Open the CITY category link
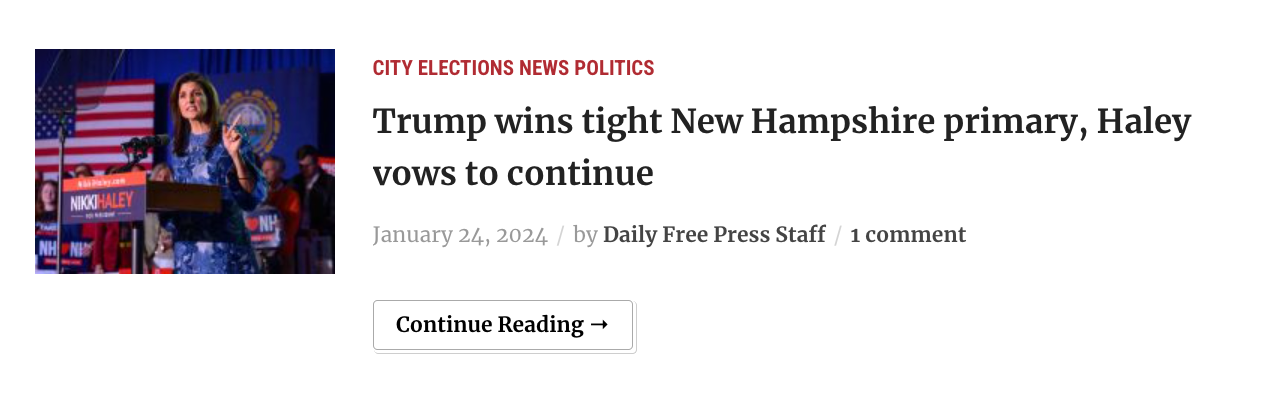The image size is (1280, 402). pyautogui.click(x=392, y=68)
